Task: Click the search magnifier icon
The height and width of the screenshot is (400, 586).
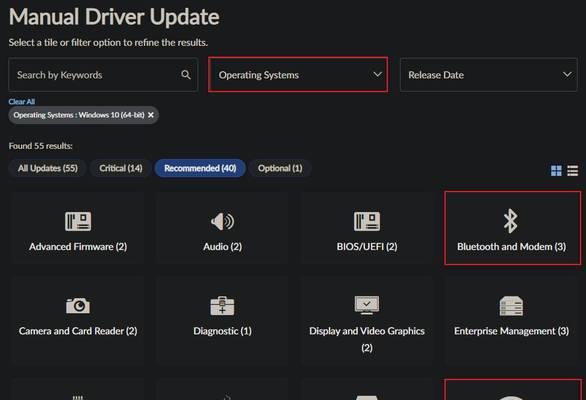Action: tap(186, 75)
